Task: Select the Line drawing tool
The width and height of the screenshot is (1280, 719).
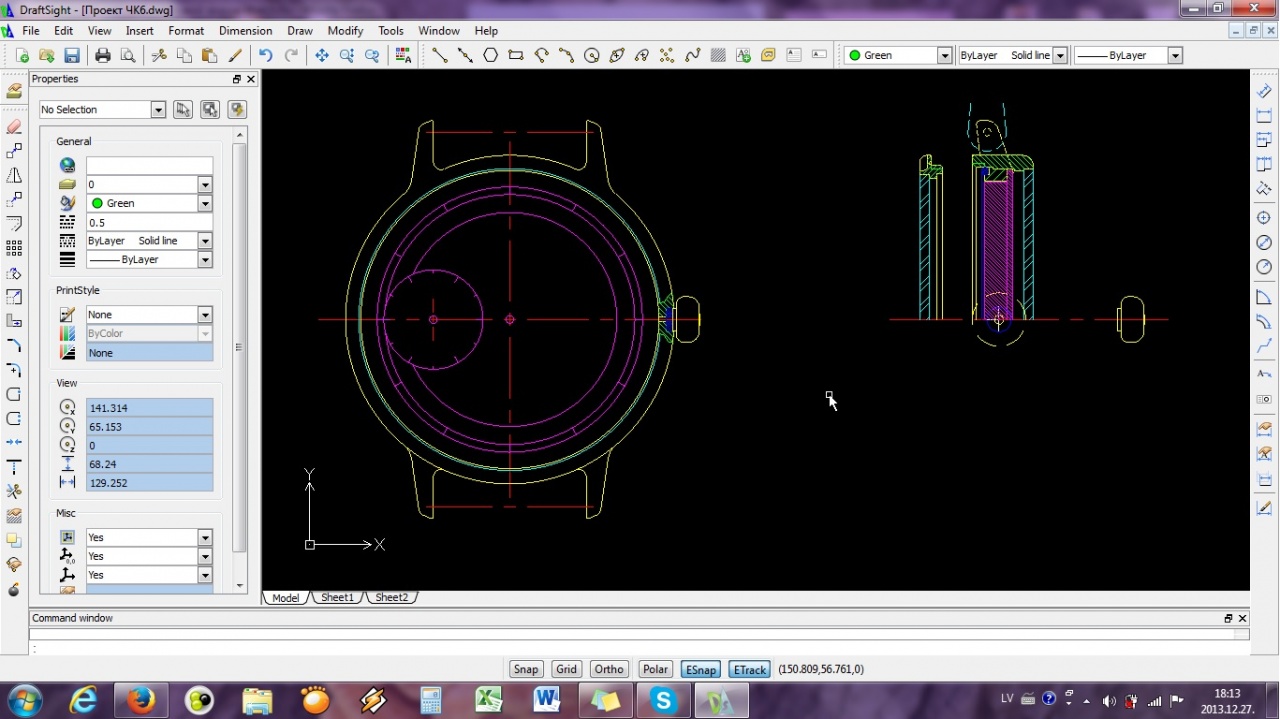Action: click(439, 56)
